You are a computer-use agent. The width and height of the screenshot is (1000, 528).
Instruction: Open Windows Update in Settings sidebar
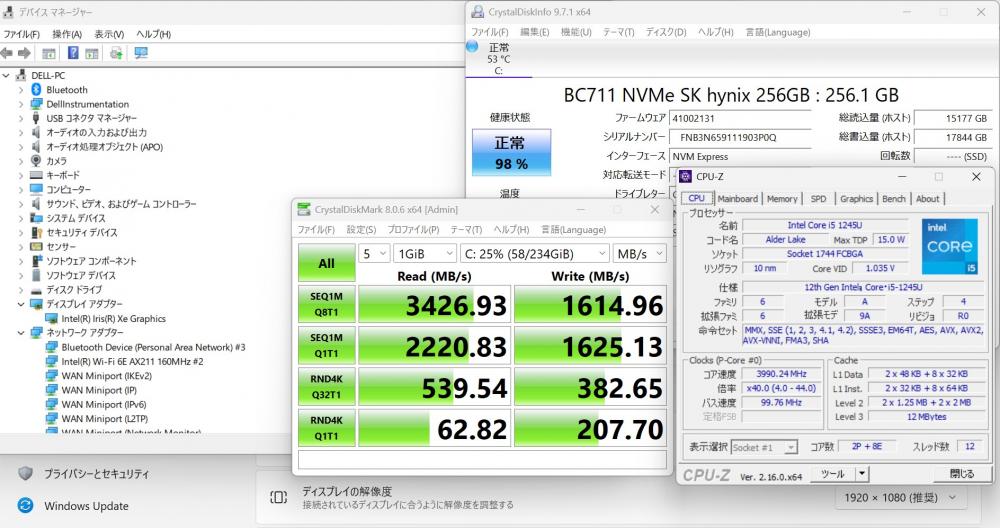tap(86, 506)
